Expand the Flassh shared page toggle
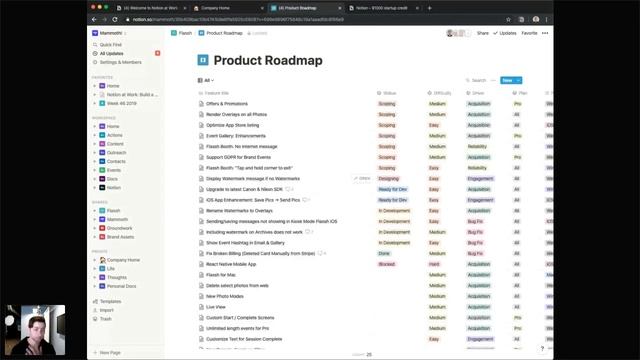 click(x=95, y=211)
